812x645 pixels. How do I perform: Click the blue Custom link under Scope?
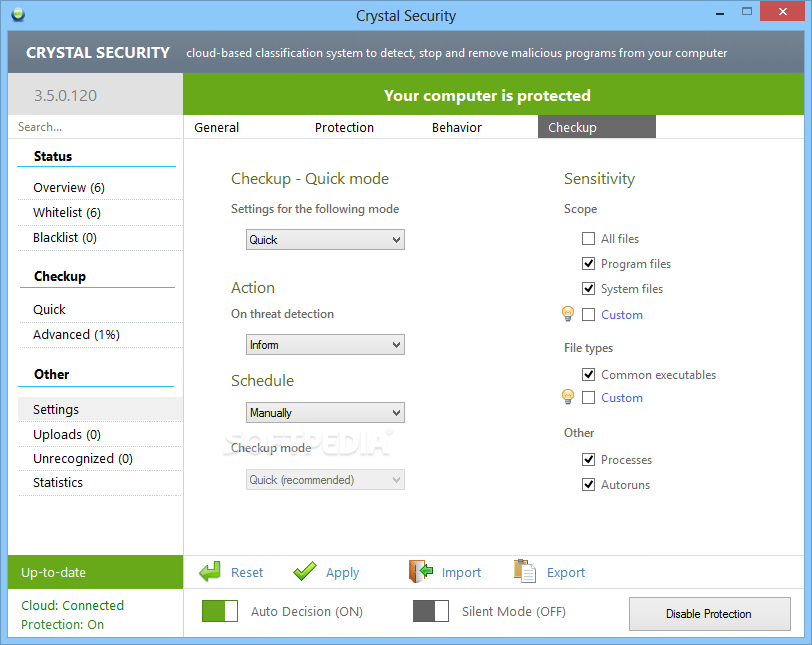[622, 315]
